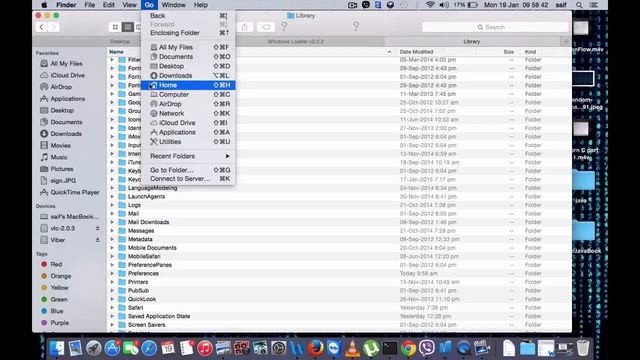Open Wi-Fi status in menu bar
Screen dimensions: 640x360
tap(430, 5)
